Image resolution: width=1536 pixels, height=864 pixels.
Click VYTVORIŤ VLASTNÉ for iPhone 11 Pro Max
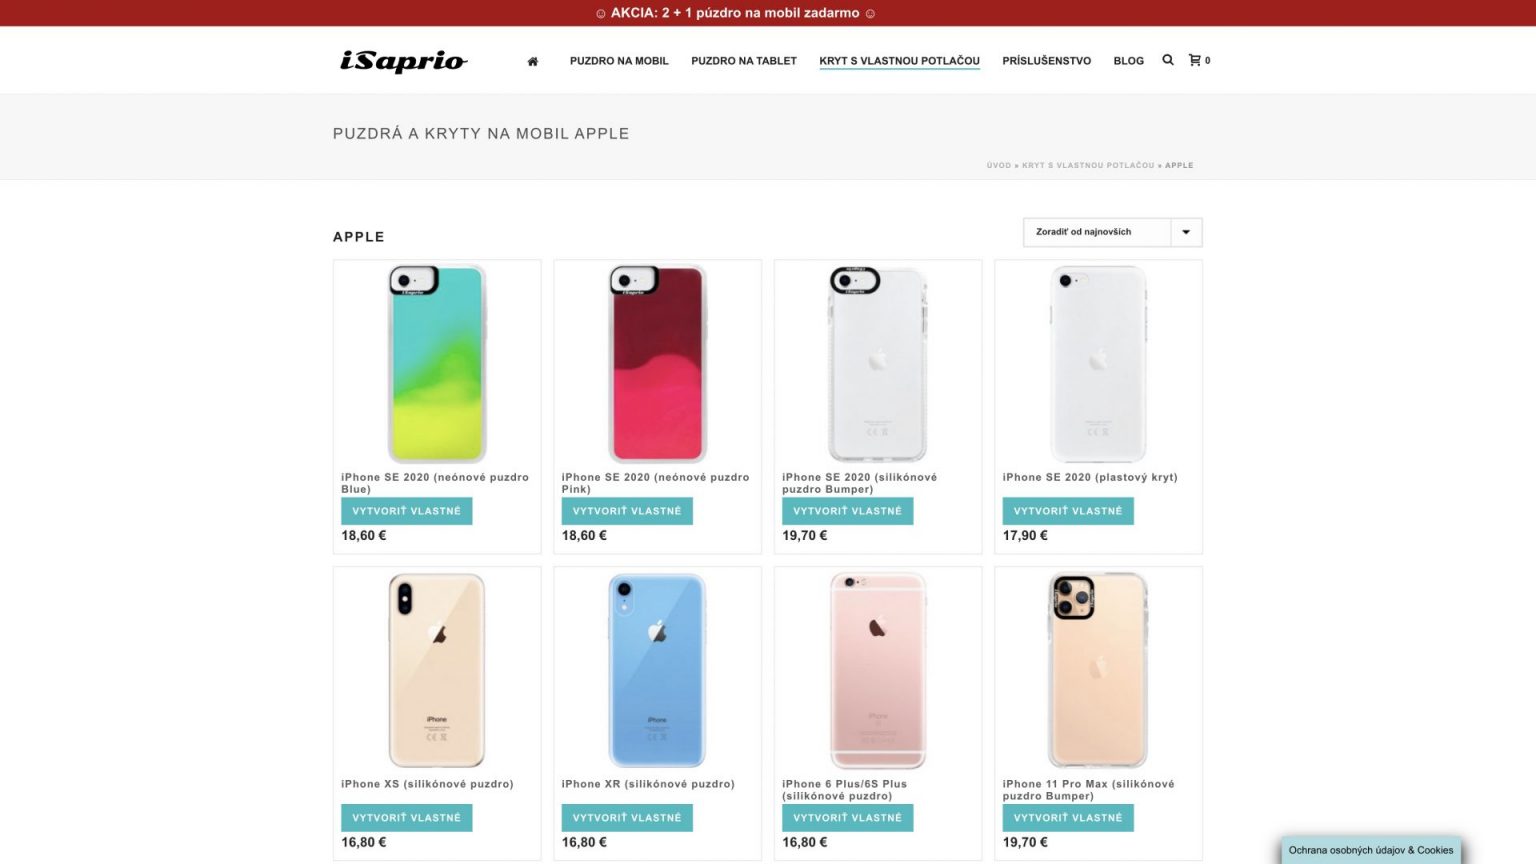click(1068, 818)
